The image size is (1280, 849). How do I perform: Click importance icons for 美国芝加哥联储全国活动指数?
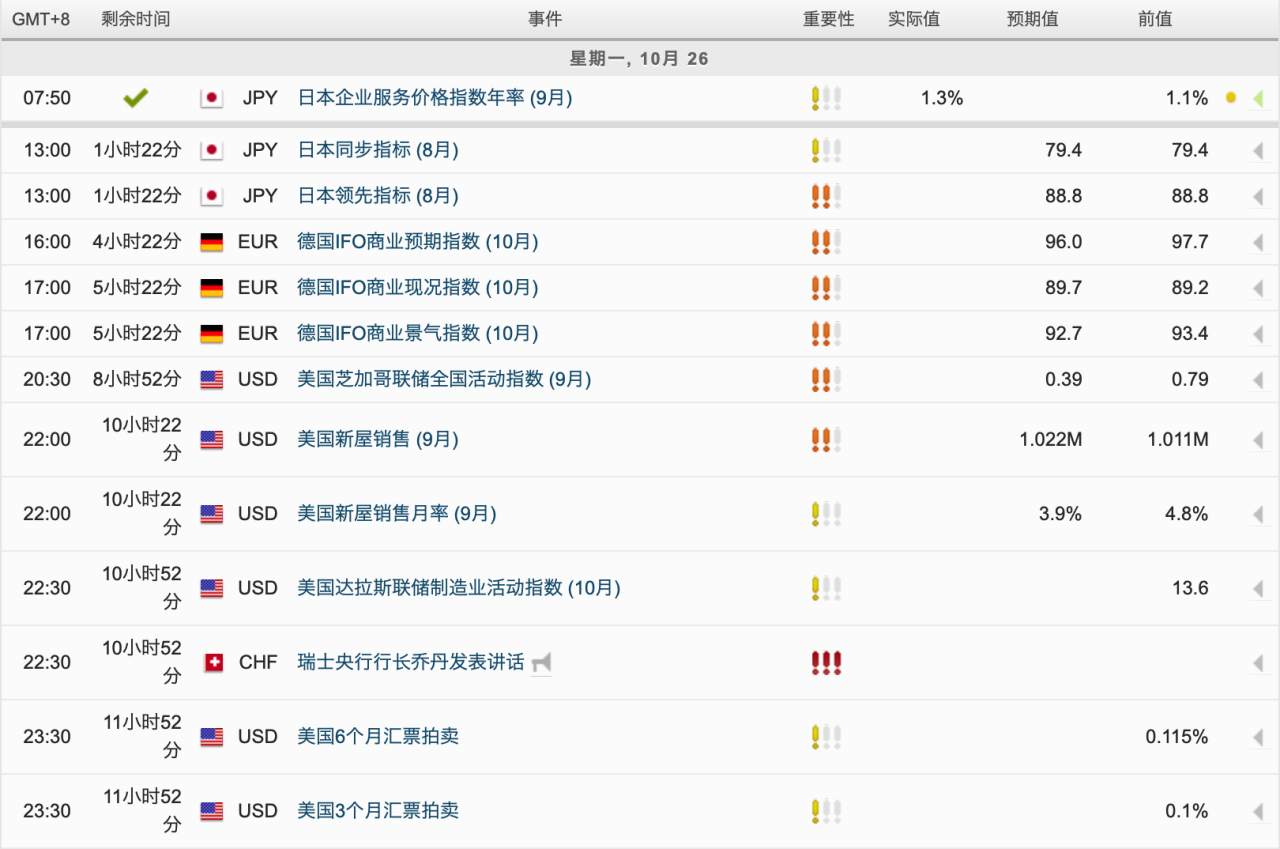pyautogui.click(x=826, y=379)
